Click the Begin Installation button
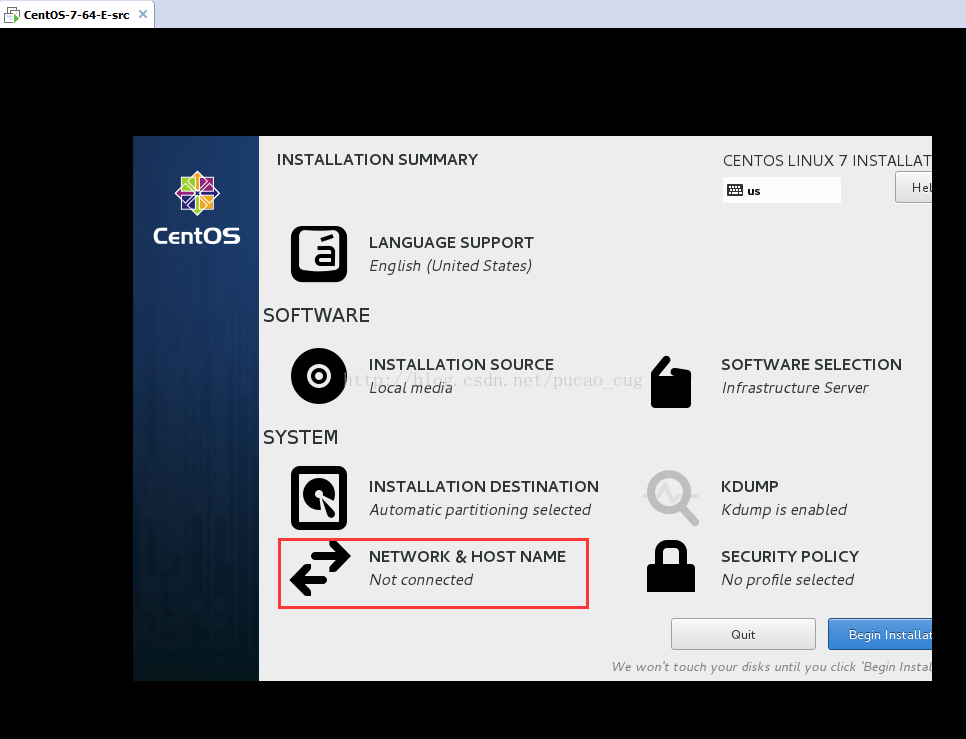 point(880,634)
